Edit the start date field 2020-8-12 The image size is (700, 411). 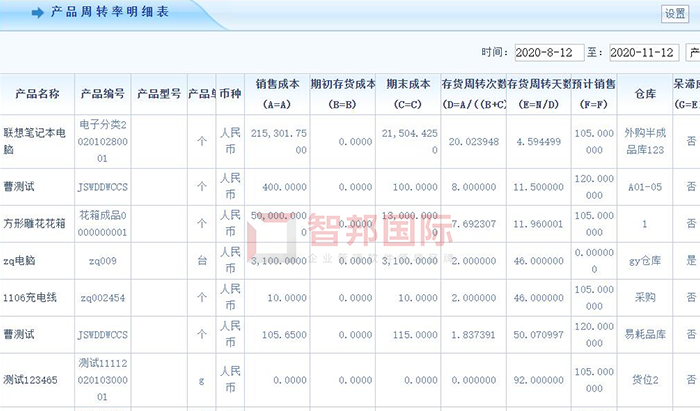549,53
